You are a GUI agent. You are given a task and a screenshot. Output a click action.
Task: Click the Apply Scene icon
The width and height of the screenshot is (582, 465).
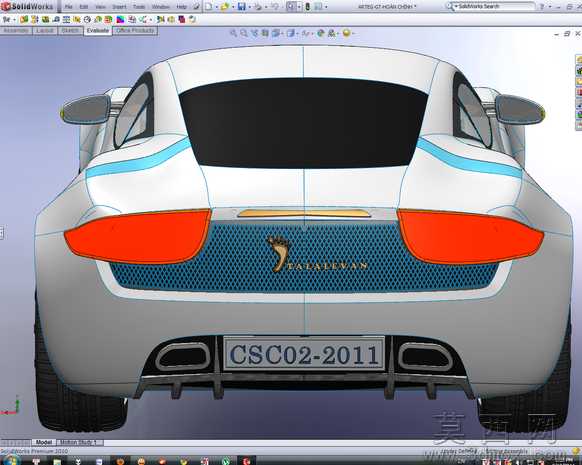[x=332, y=33]
